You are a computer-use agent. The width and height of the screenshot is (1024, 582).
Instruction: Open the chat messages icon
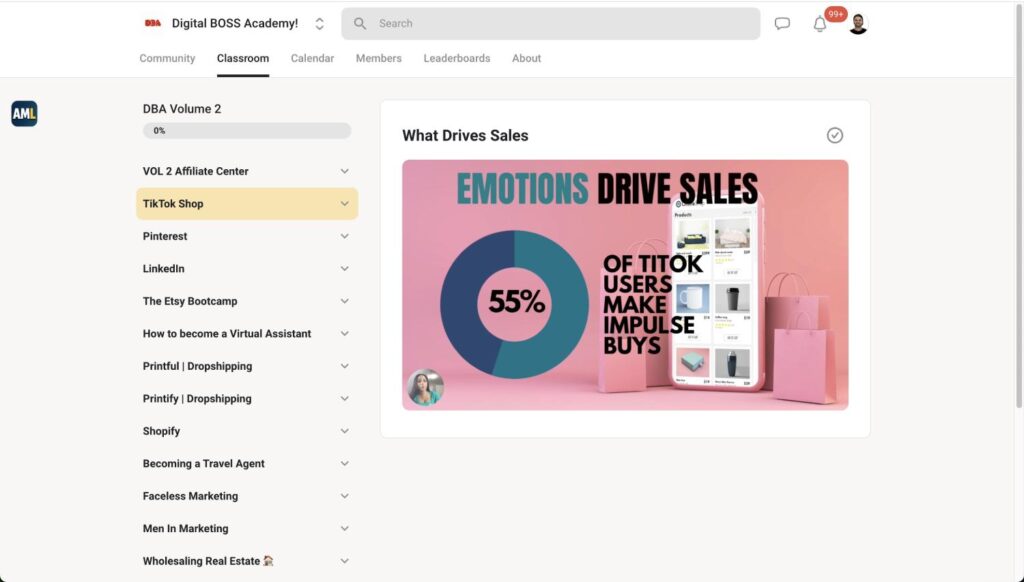[782, 24]
